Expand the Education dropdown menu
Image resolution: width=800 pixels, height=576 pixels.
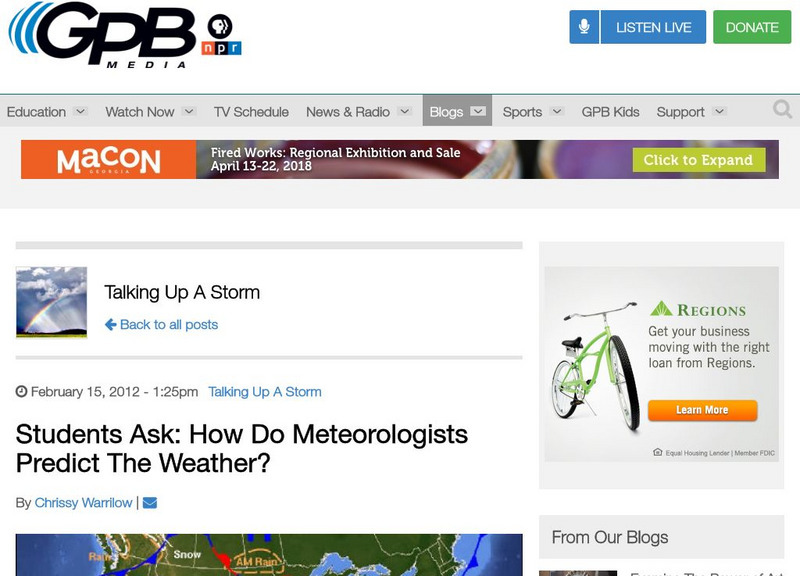tap(45, 111)
